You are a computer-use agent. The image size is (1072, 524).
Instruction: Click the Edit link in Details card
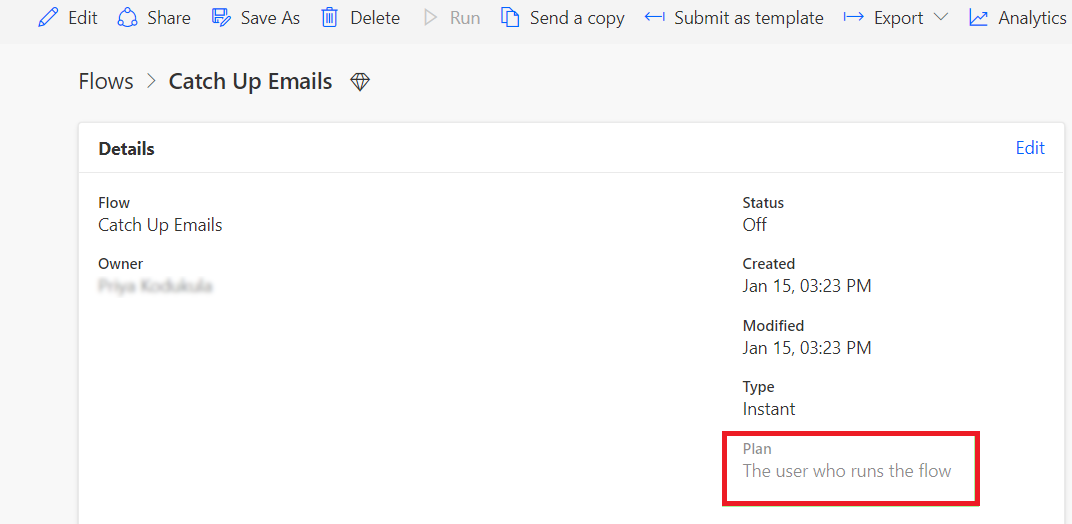click(x=1030, y=148)
